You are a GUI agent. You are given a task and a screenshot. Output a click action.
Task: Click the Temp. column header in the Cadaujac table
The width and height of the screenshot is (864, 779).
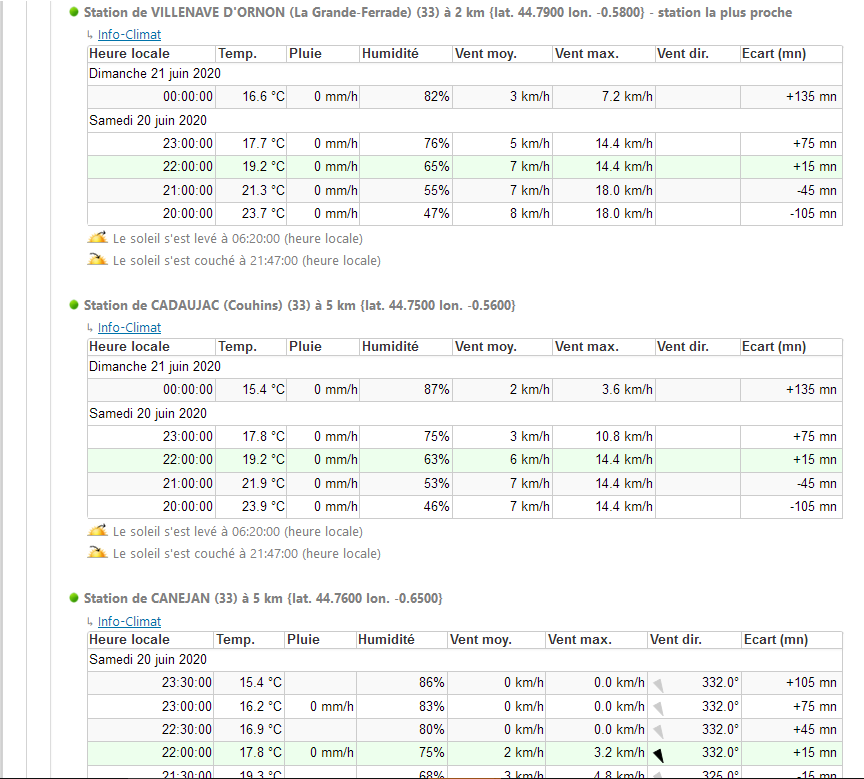click(x=238, y=347)
